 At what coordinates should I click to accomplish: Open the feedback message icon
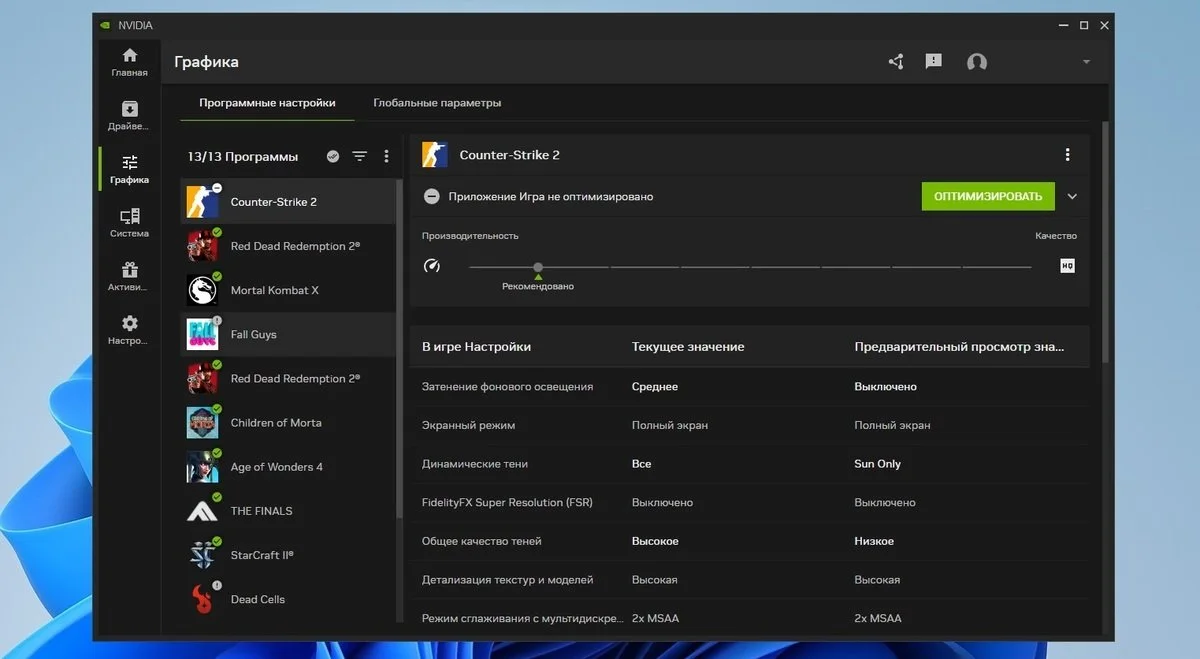click(x=934, y=62)
